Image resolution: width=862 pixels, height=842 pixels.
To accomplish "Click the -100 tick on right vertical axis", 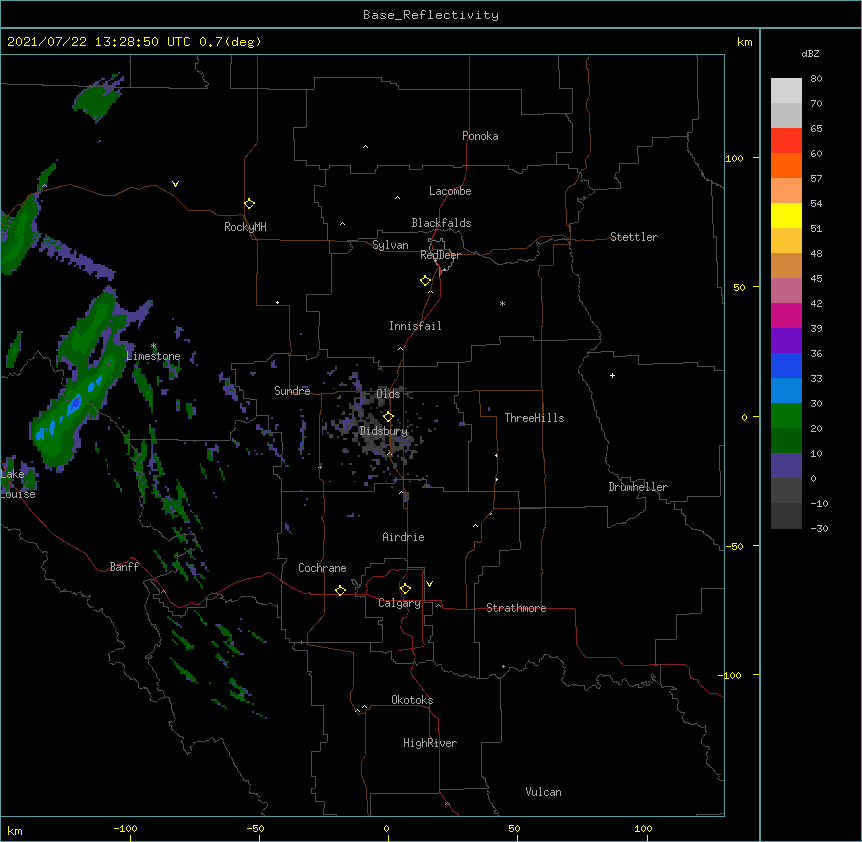I will coord(731,675).
